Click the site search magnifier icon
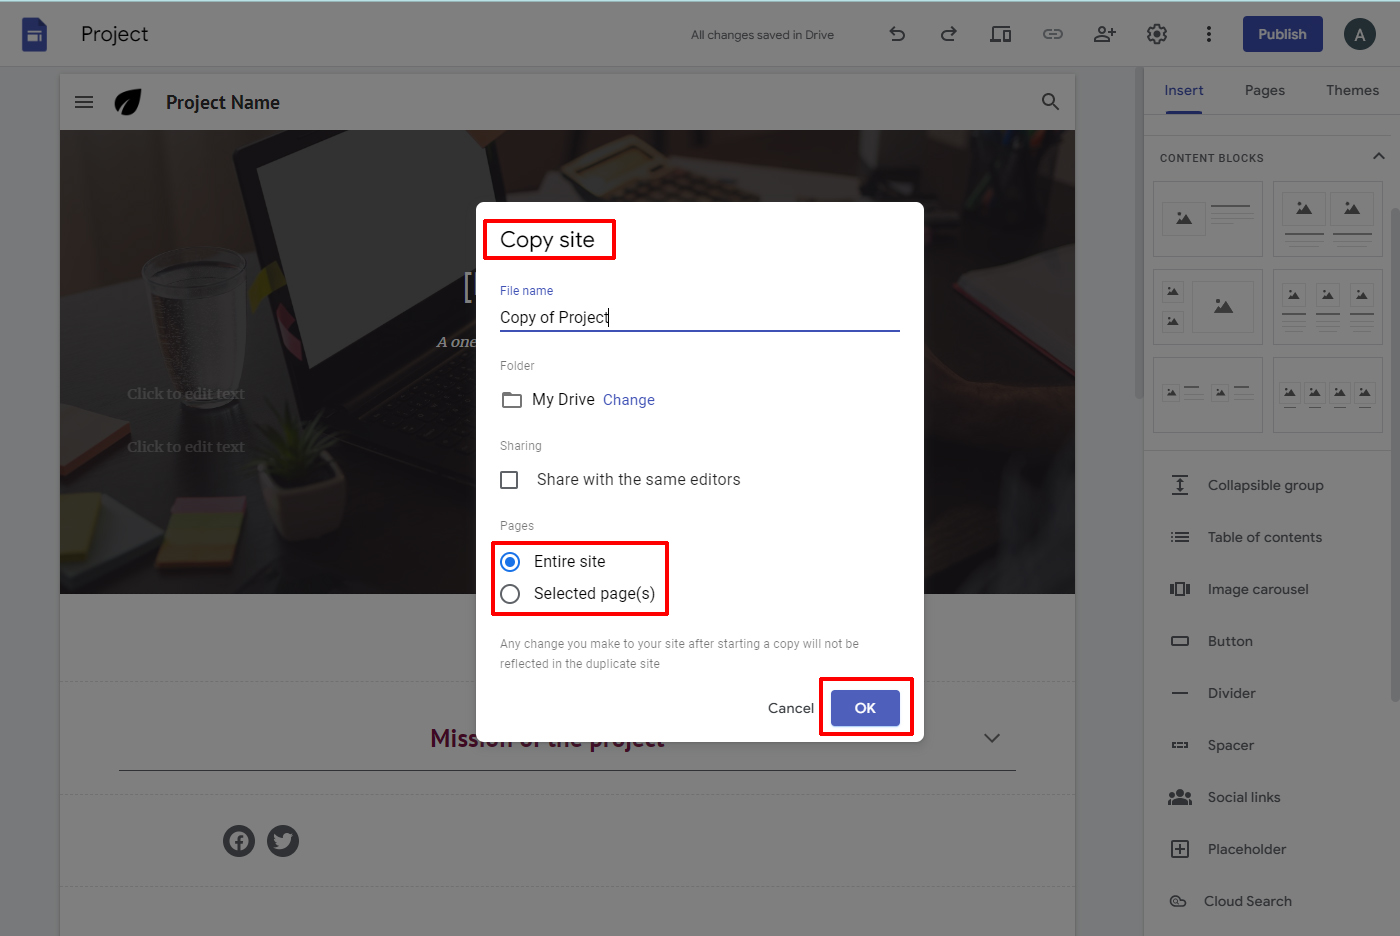Screen dimensions: 1400x936 (1050, 101)
